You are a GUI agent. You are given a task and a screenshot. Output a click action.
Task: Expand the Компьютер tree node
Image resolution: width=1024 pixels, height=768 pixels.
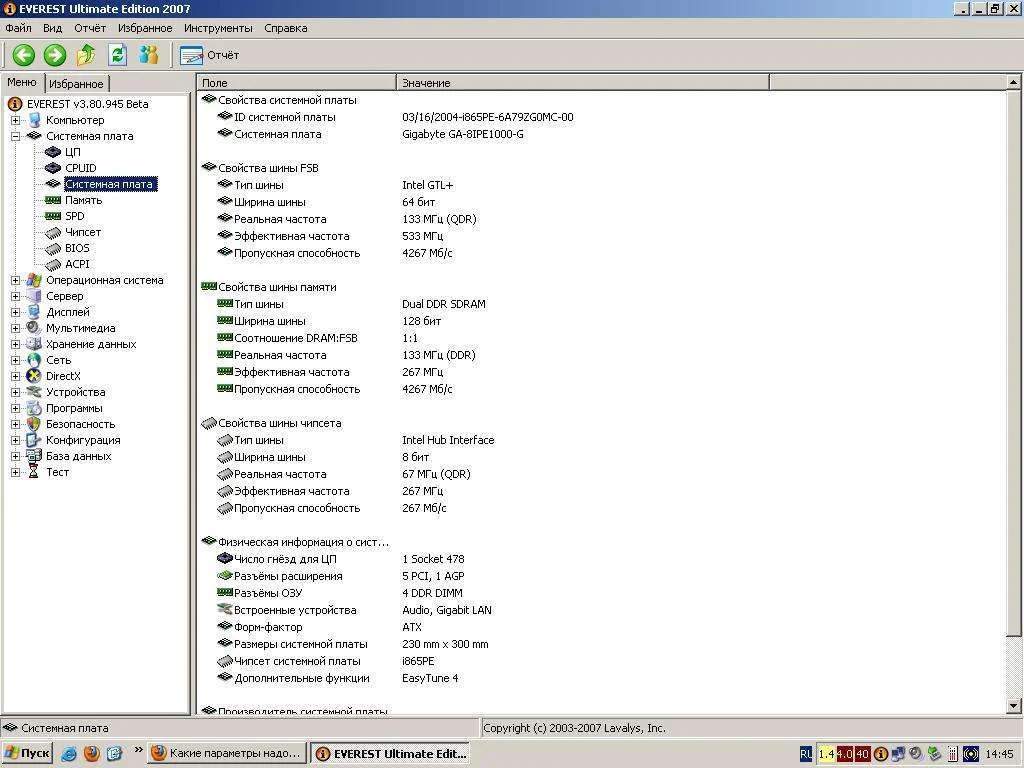point(16,120)
